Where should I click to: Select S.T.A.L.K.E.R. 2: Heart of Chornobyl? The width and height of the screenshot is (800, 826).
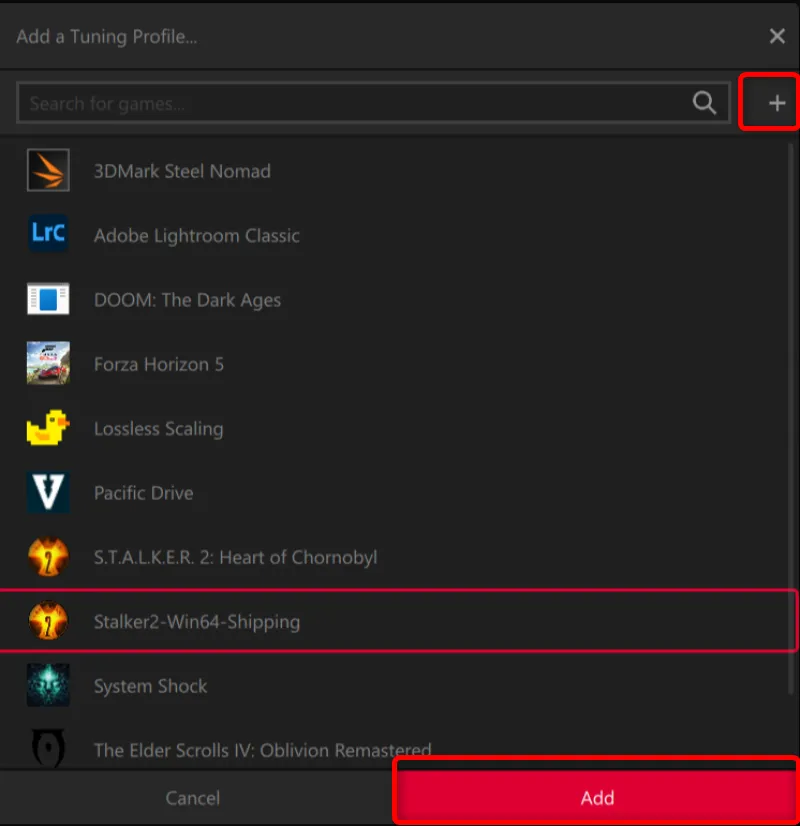394,557
